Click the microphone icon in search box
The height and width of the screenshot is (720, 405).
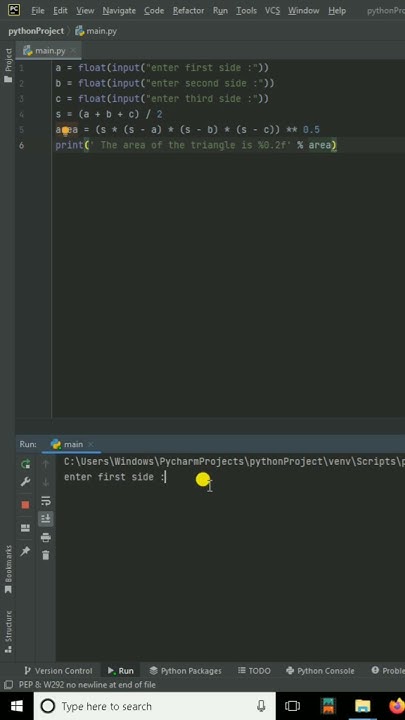[x=261, y=706]
